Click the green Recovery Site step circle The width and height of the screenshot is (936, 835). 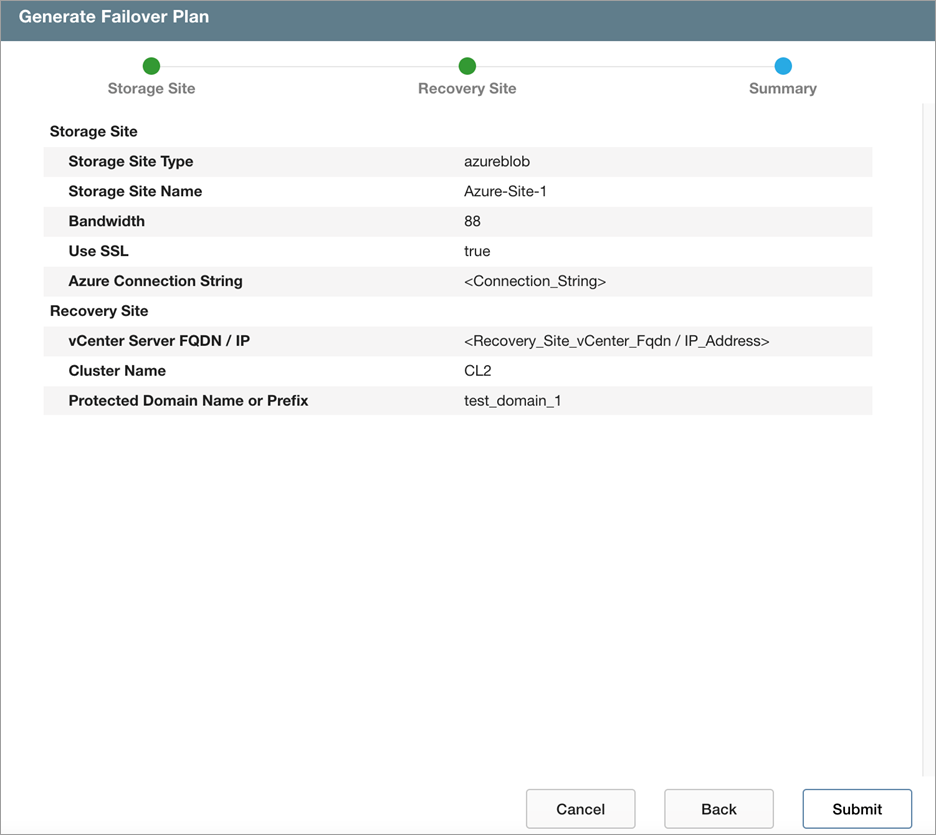click(467, 66)
